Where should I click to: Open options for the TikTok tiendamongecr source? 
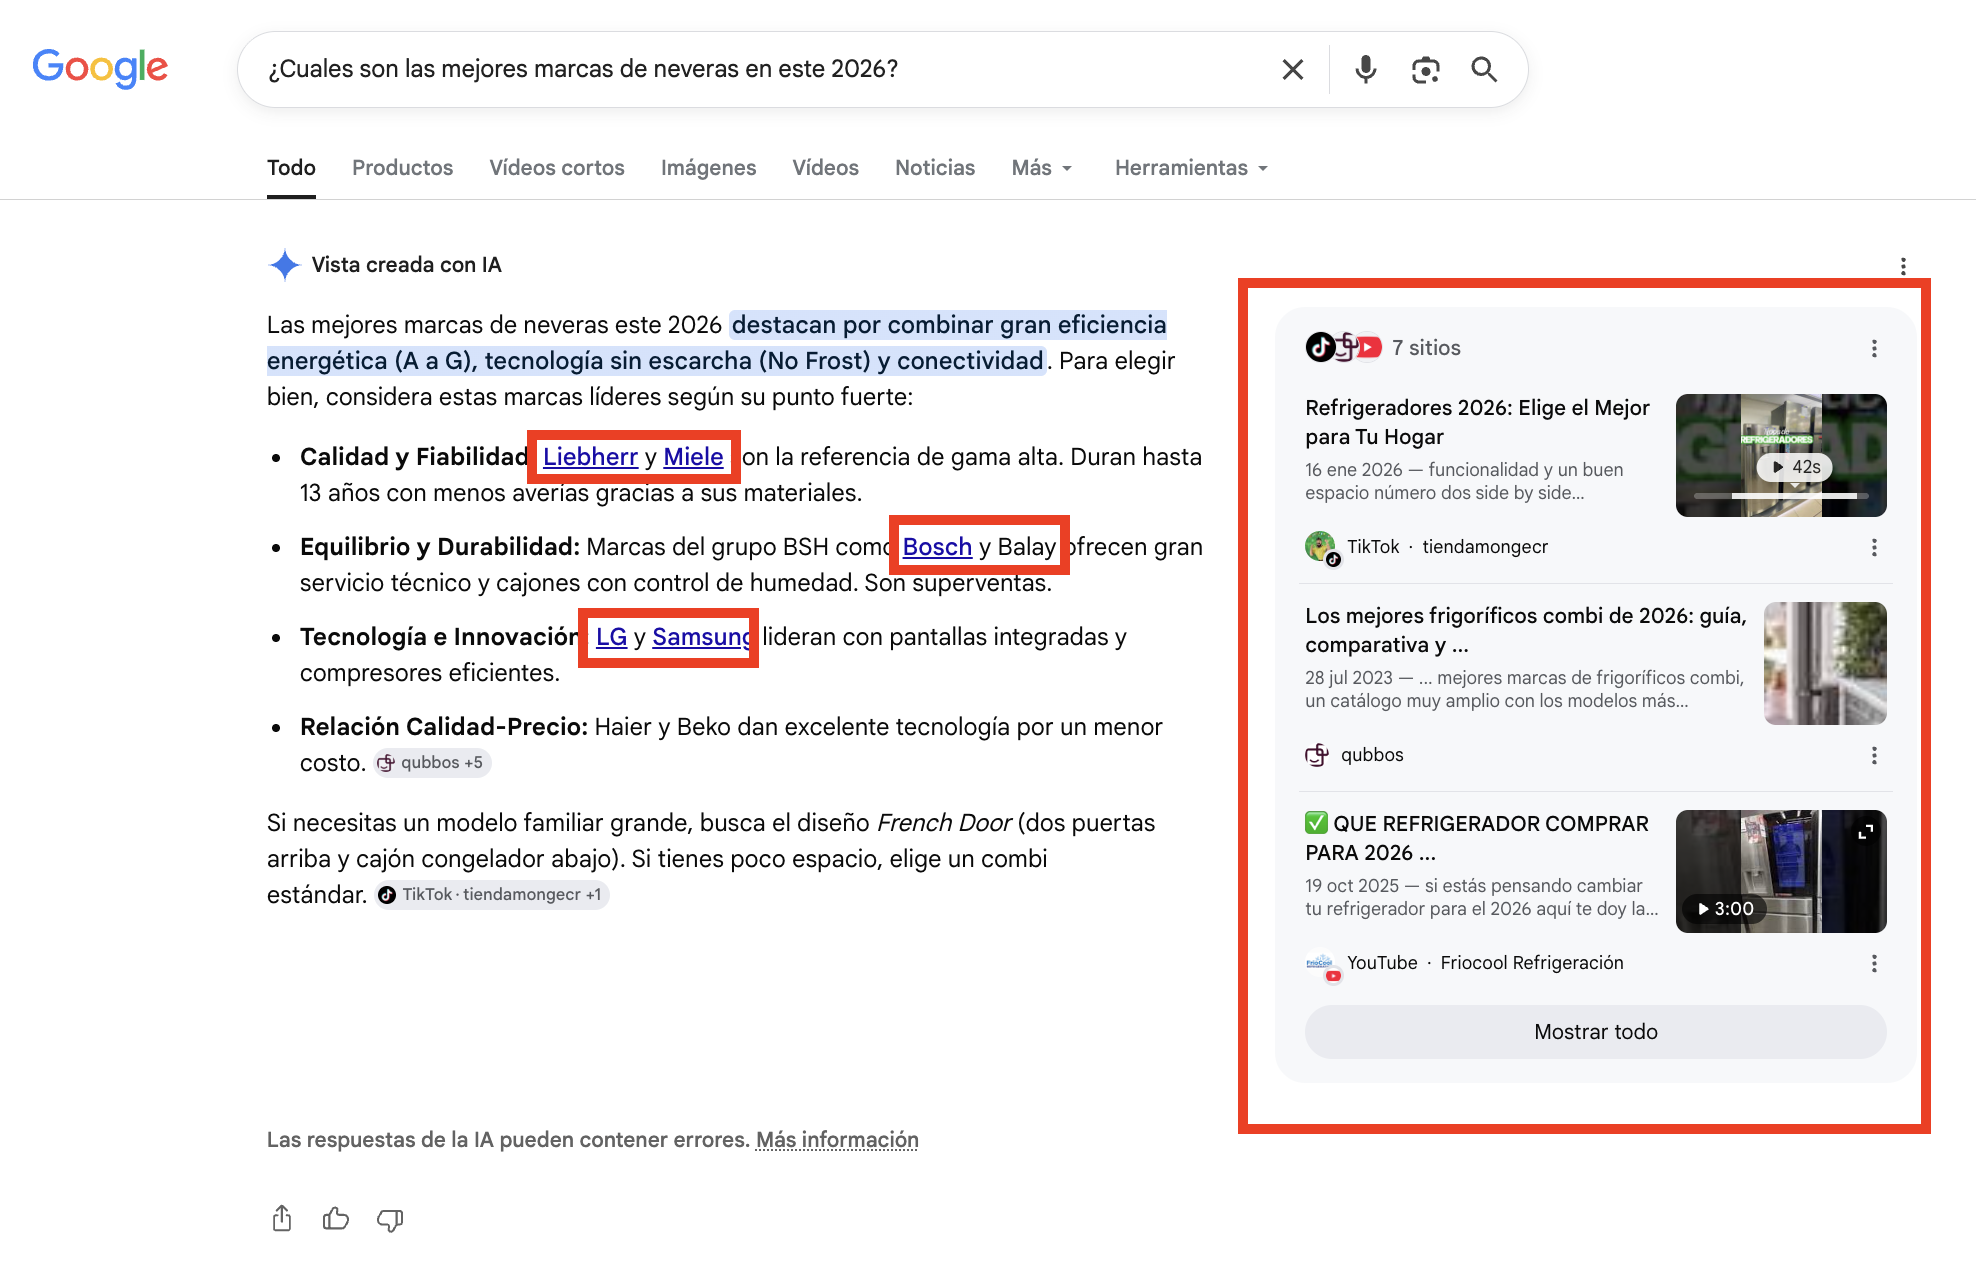tap(1874, 547)
